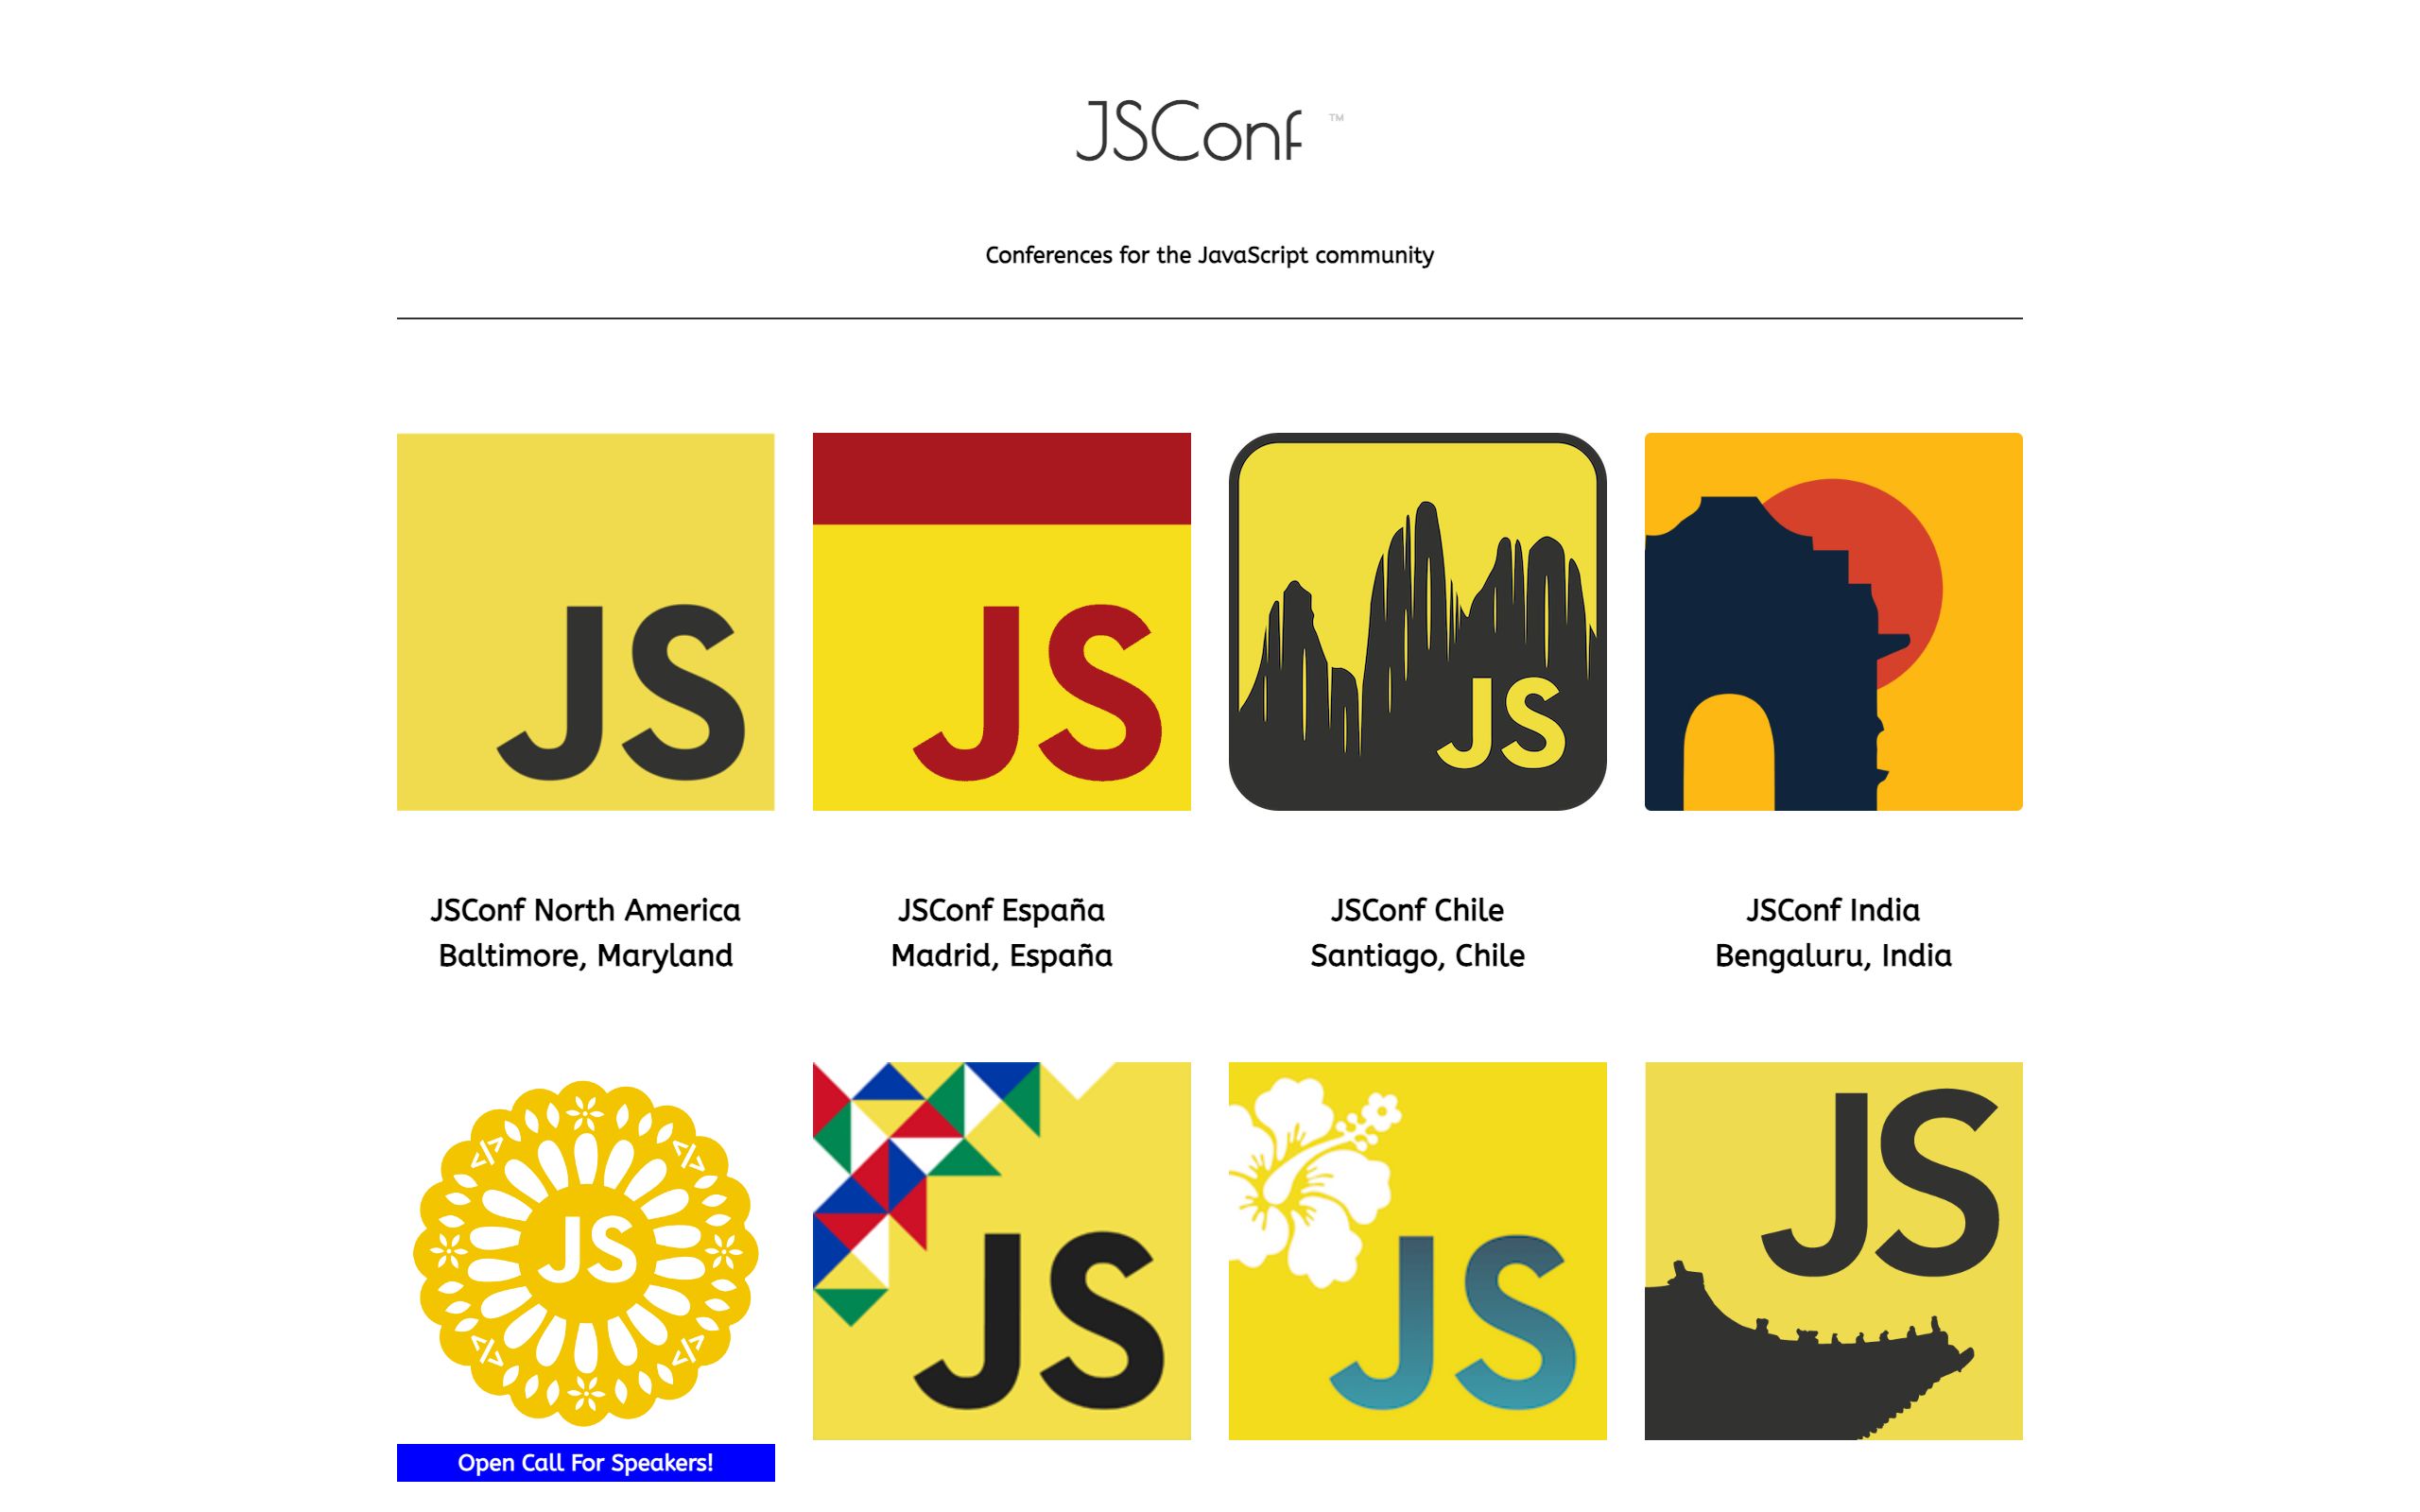The image size is (2420, 1512).
Task: Click the Madrid, España location text
Action: click(x=1001, y=956)
